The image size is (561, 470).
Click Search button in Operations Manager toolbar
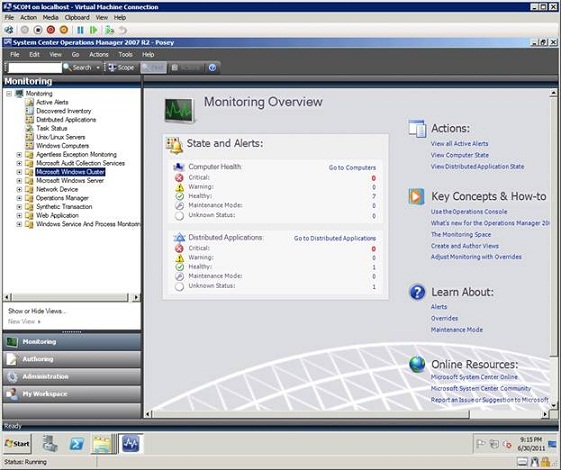coord(78,67)
